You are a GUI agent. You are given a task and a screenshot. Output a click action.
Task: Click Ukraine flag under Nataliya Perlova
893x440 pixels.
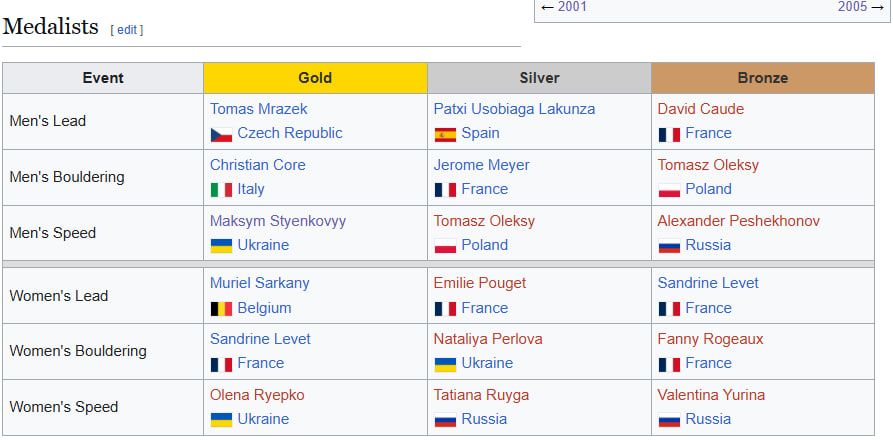click(445, 364)
